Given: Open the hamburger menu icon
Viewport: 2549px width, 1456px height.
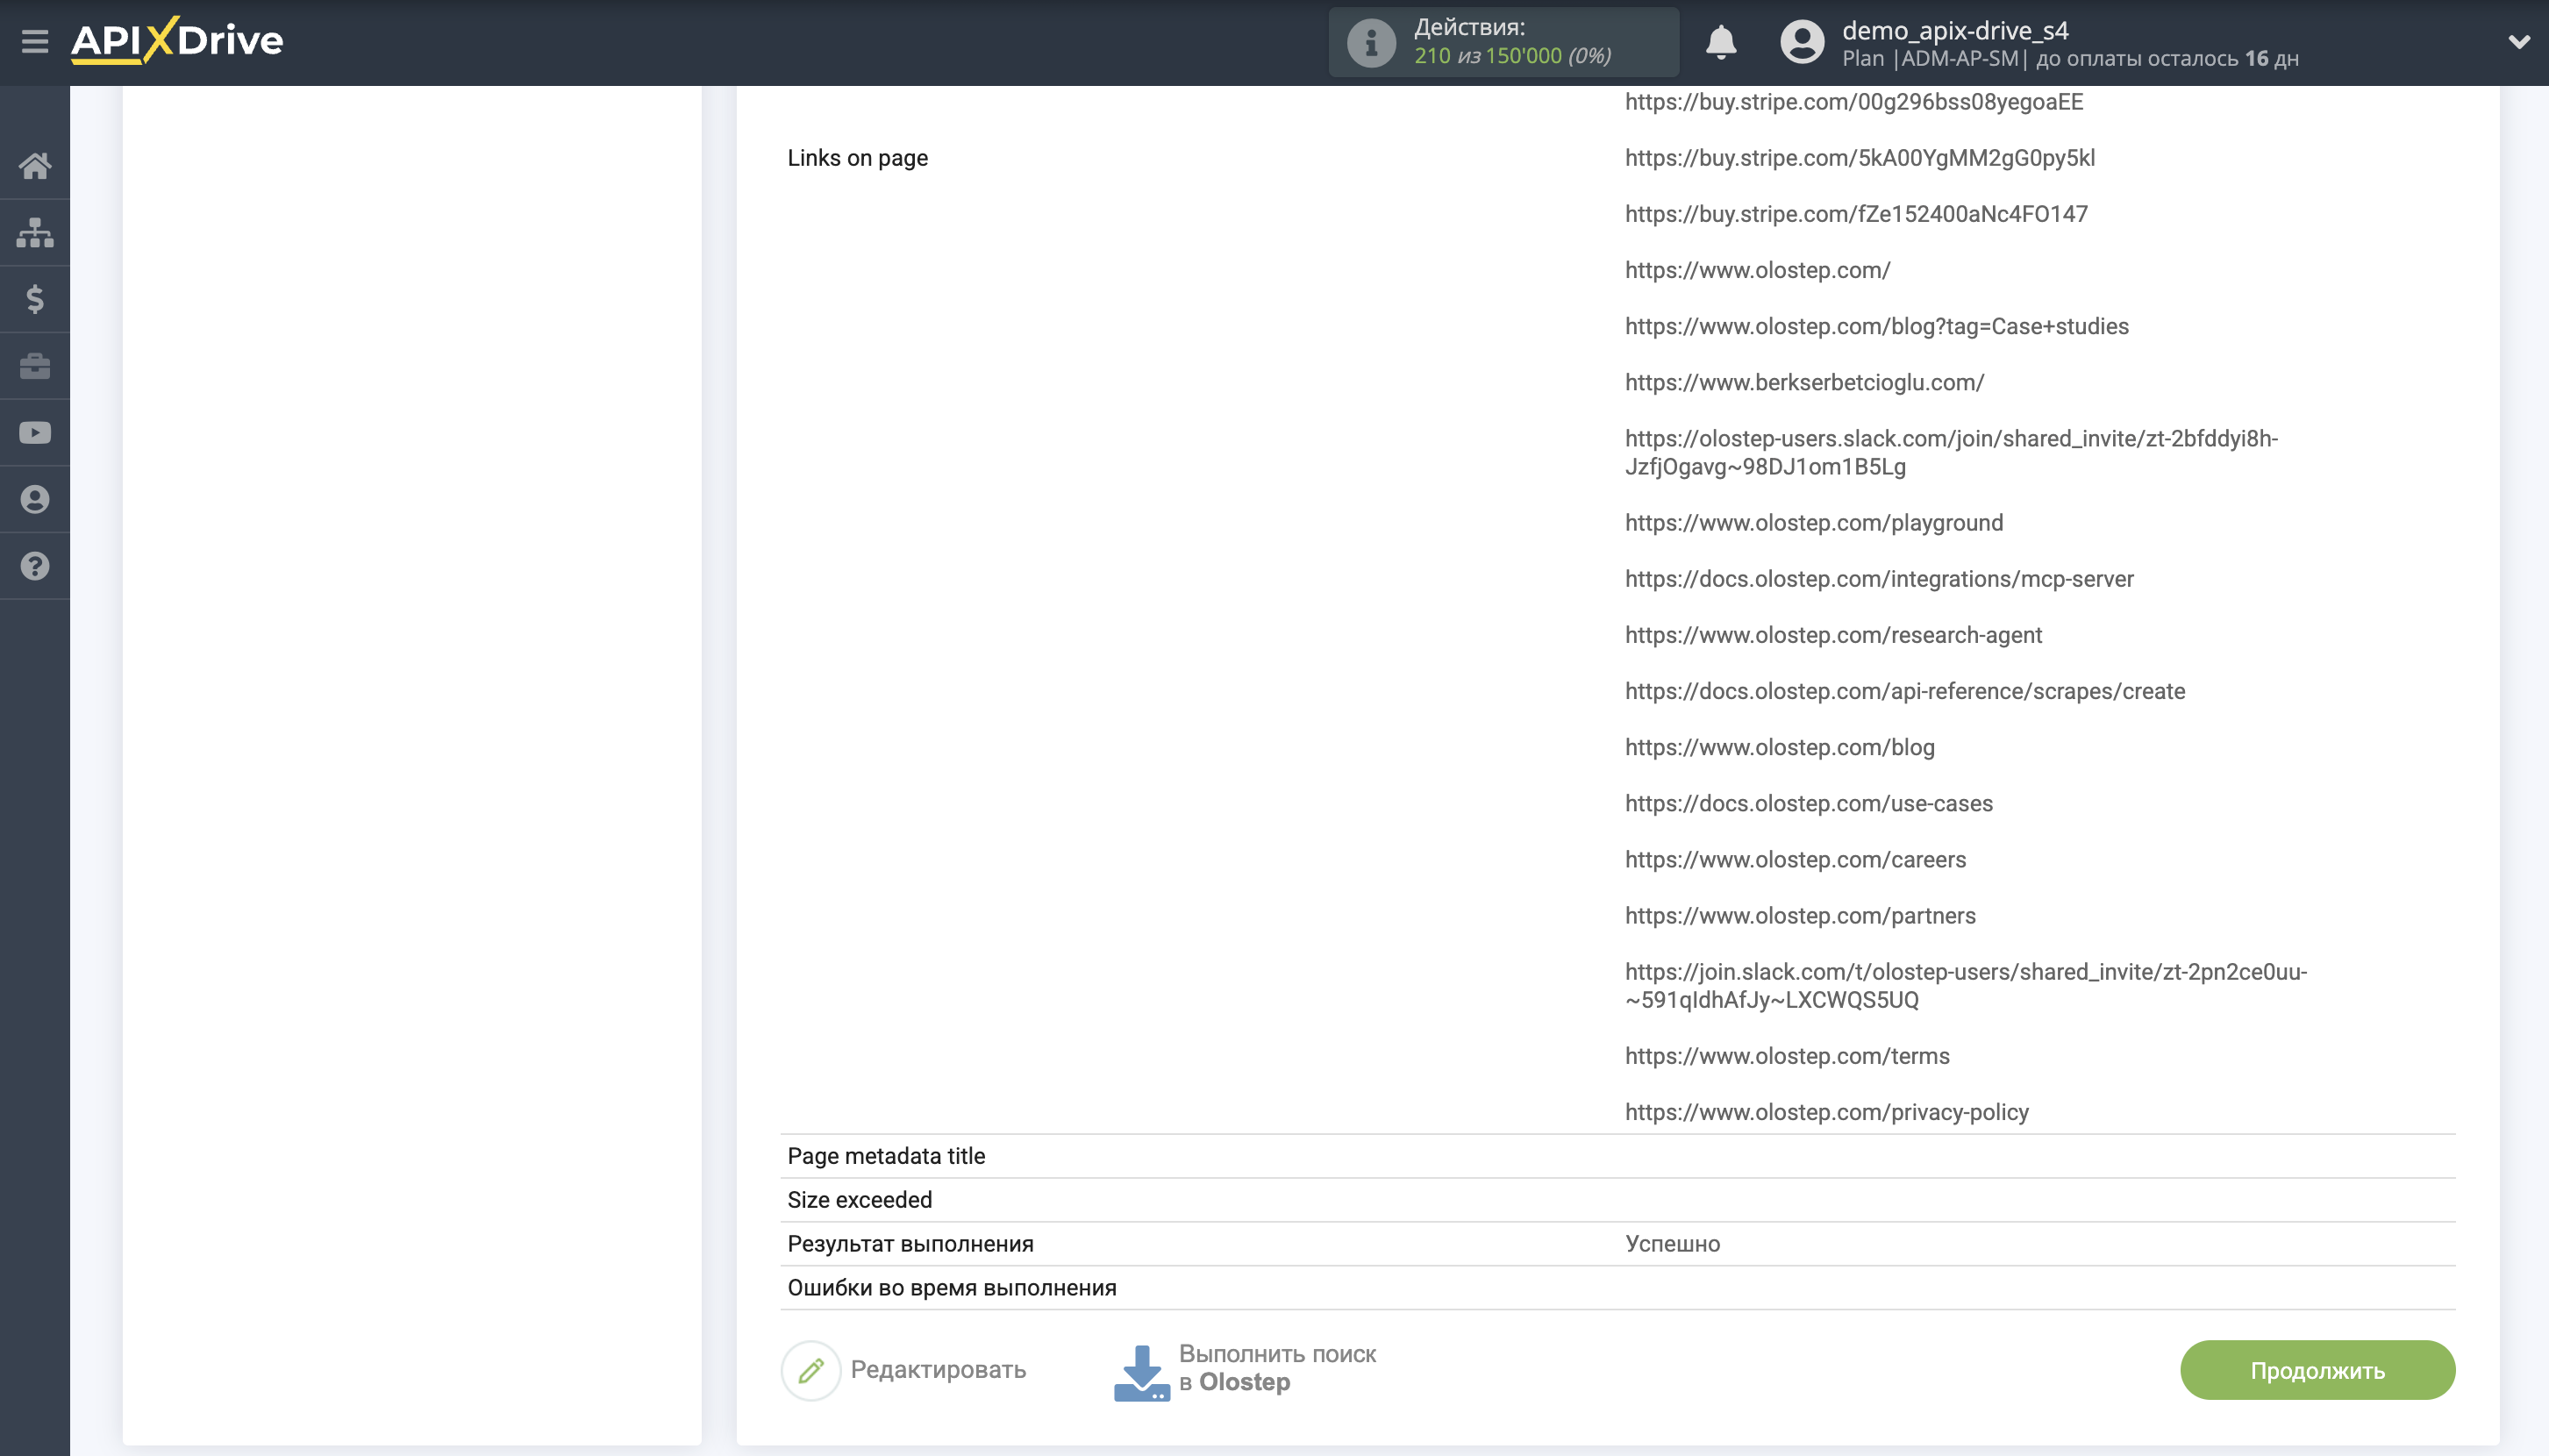Looking at the screenshot, I should pos(35,42).
